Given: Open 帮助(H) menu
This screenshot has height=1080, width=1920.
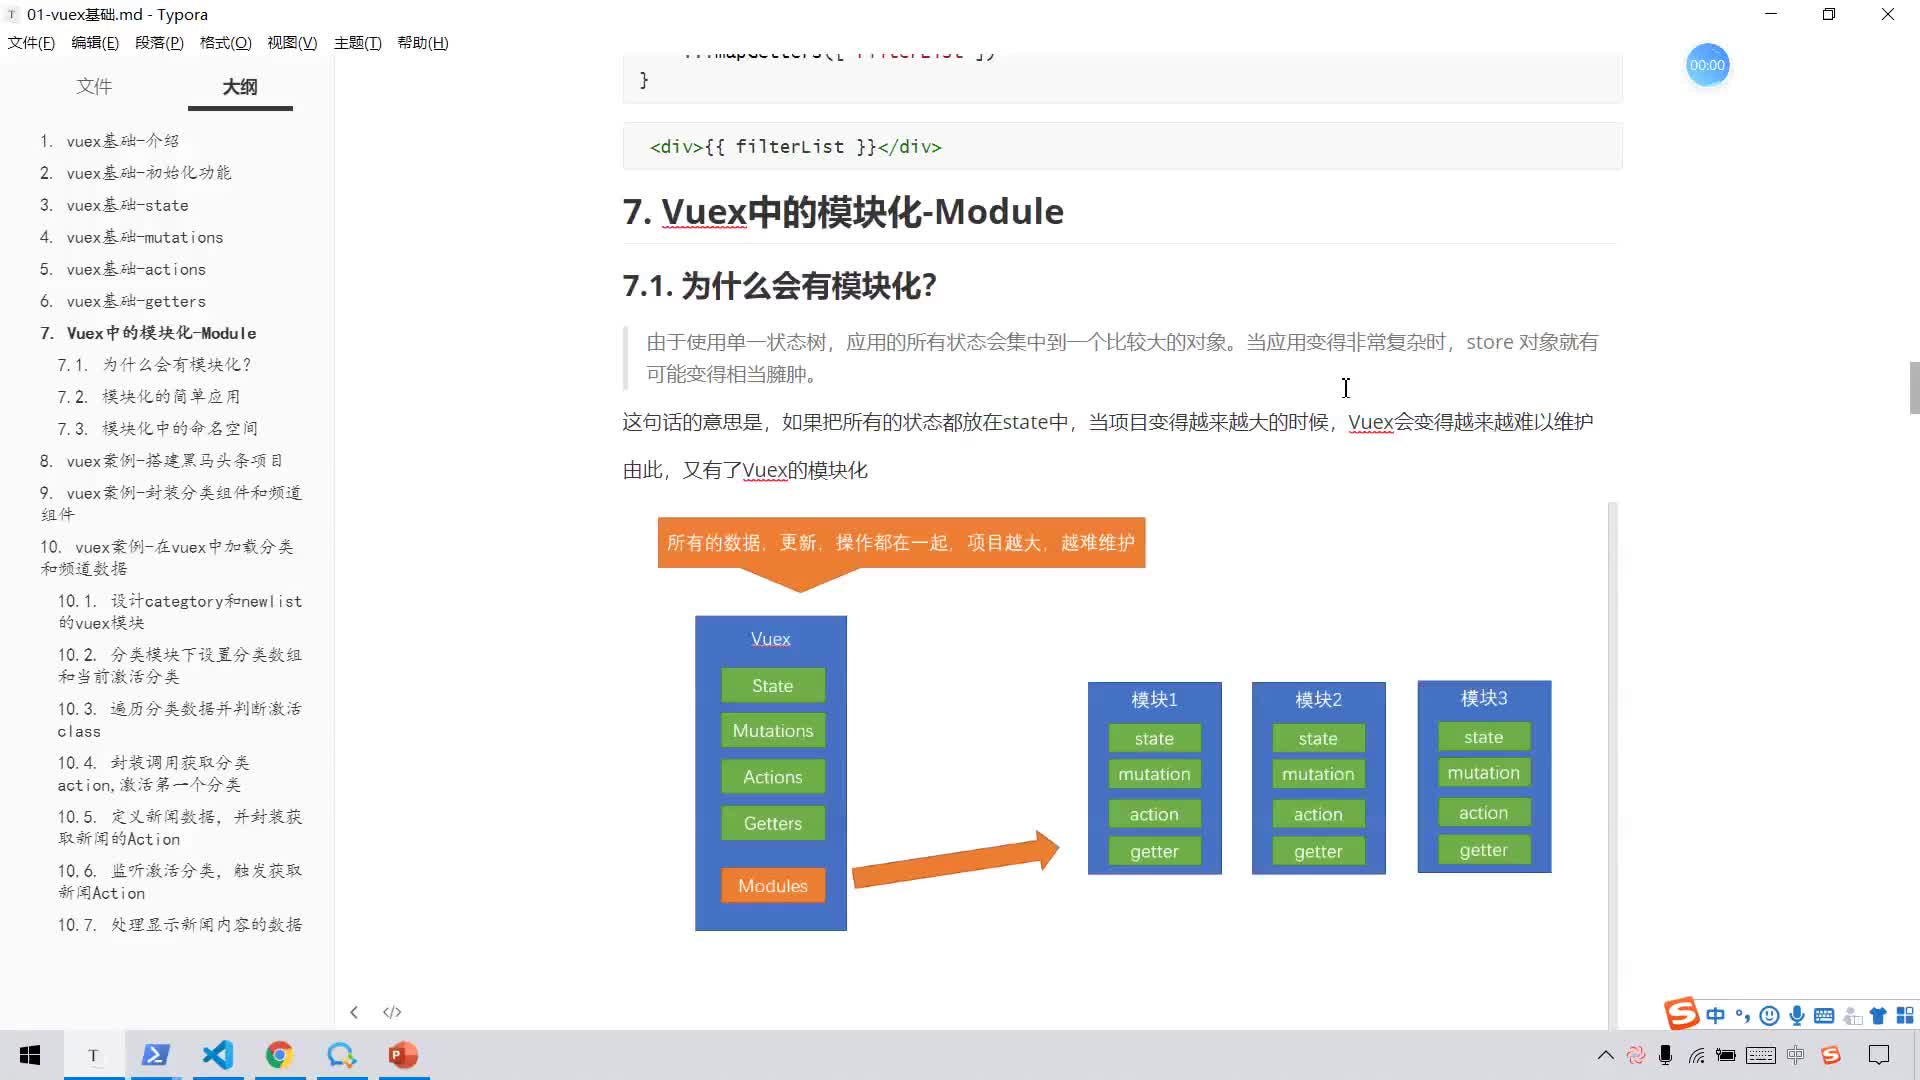Looking at the screenshot, I should click(423, 43).
